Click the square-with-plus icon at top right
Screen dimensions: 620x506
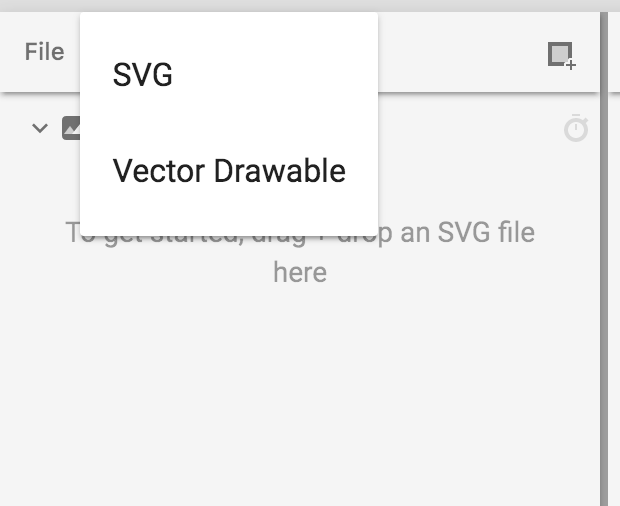point(561,54)
